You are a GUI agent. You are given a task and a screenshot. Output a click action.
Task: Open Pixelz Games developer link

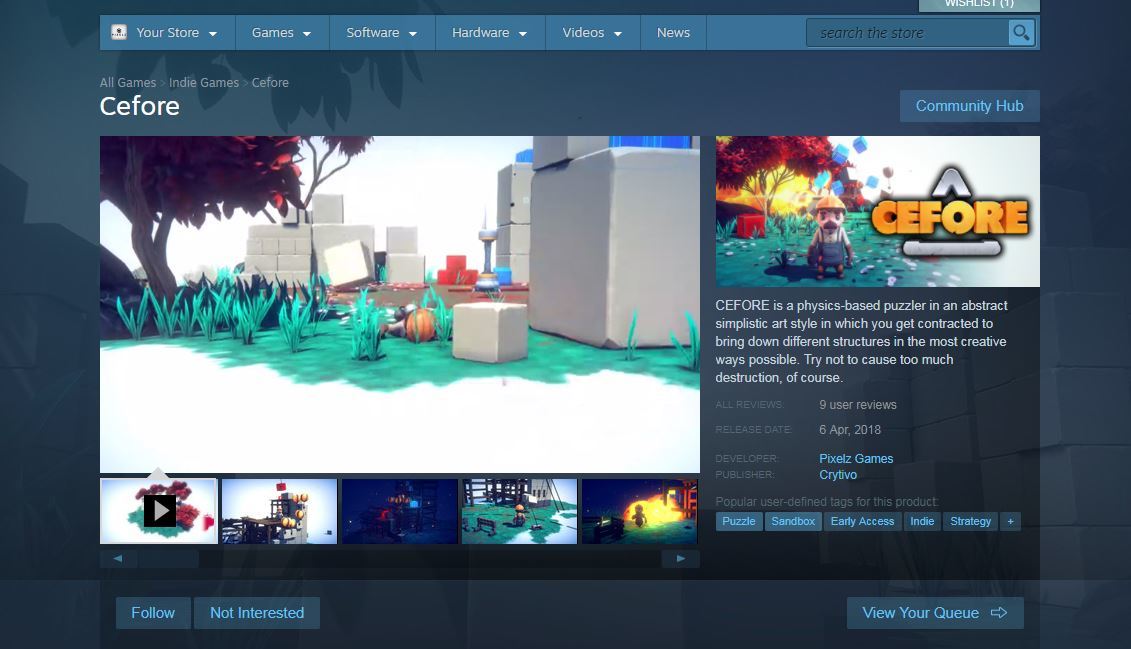pos(856,459)
